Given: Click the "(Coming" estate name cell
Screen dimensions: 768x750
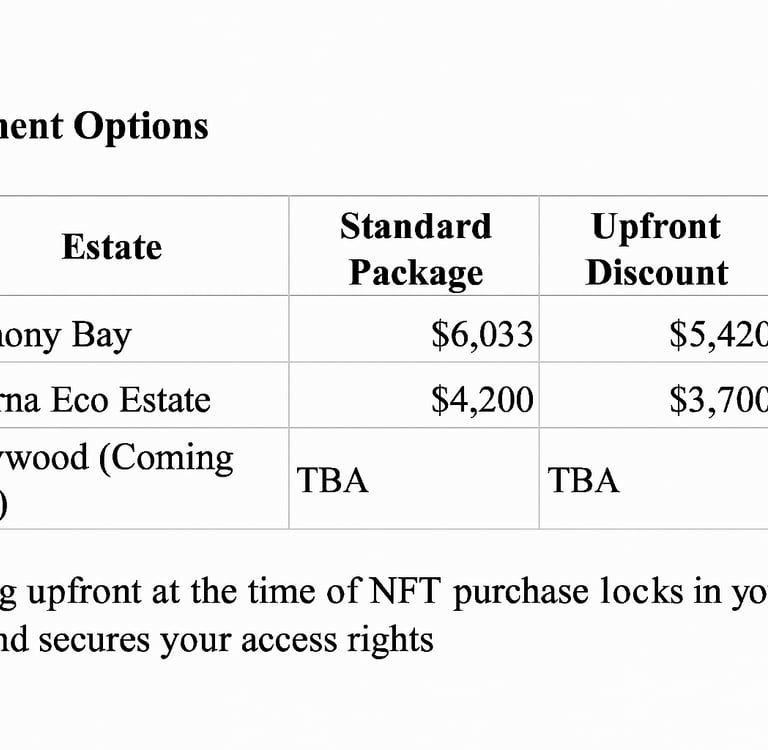Looking at the screenshot, I should [x=130, y=459].
